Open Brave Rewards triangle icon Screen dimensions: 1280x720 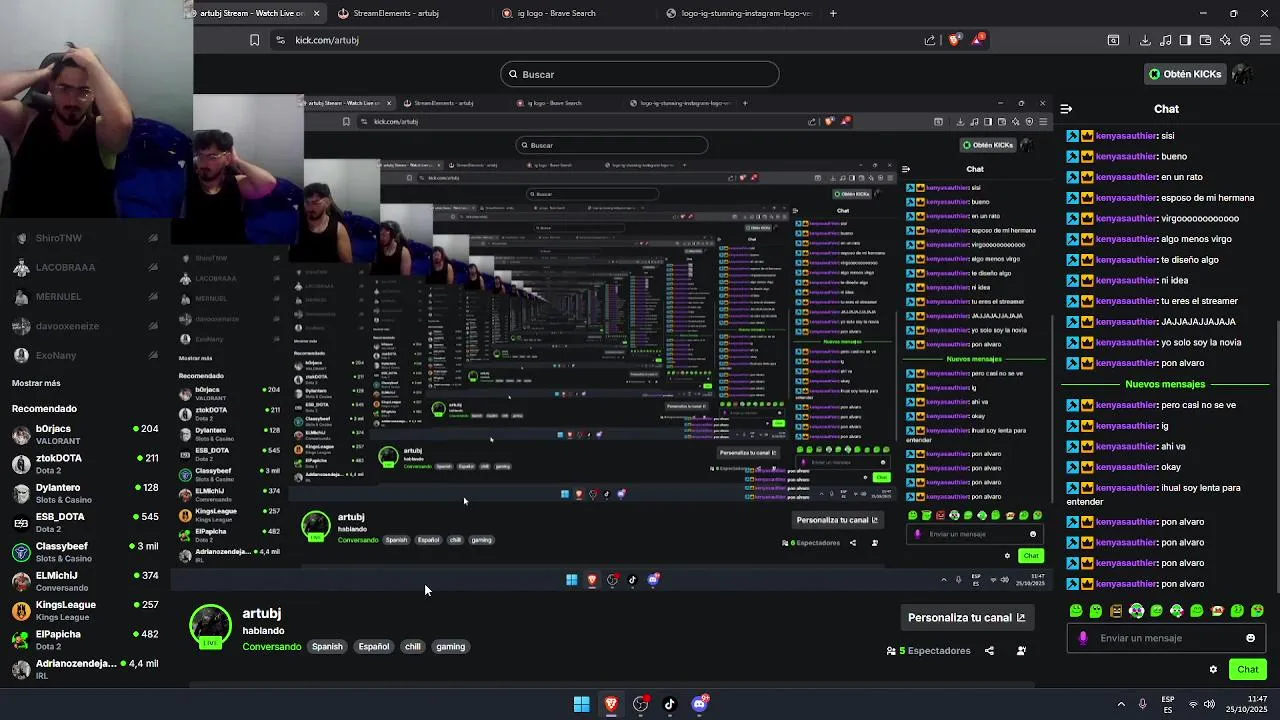[x=979, y=40]
